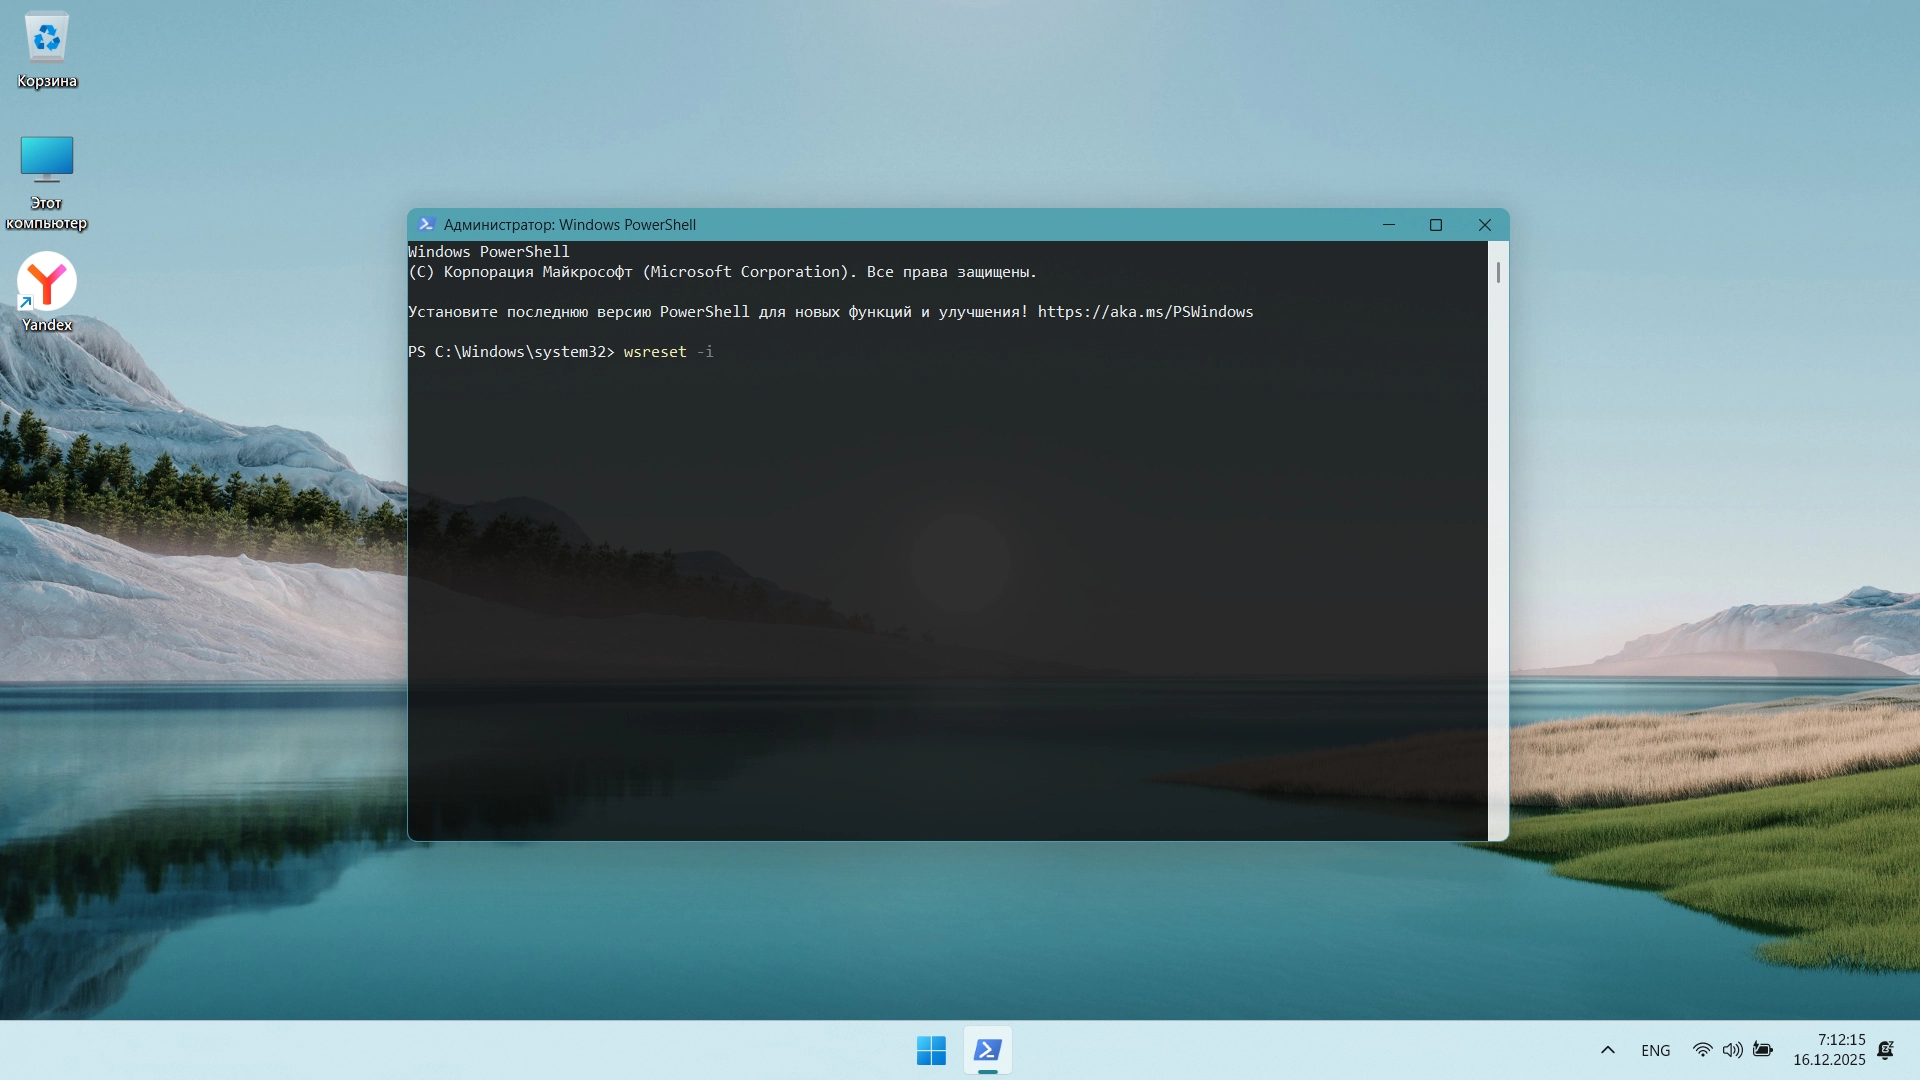Switch the ENG input language indicator
1920x1080 pixels.
click(x=1655, y=1050)
